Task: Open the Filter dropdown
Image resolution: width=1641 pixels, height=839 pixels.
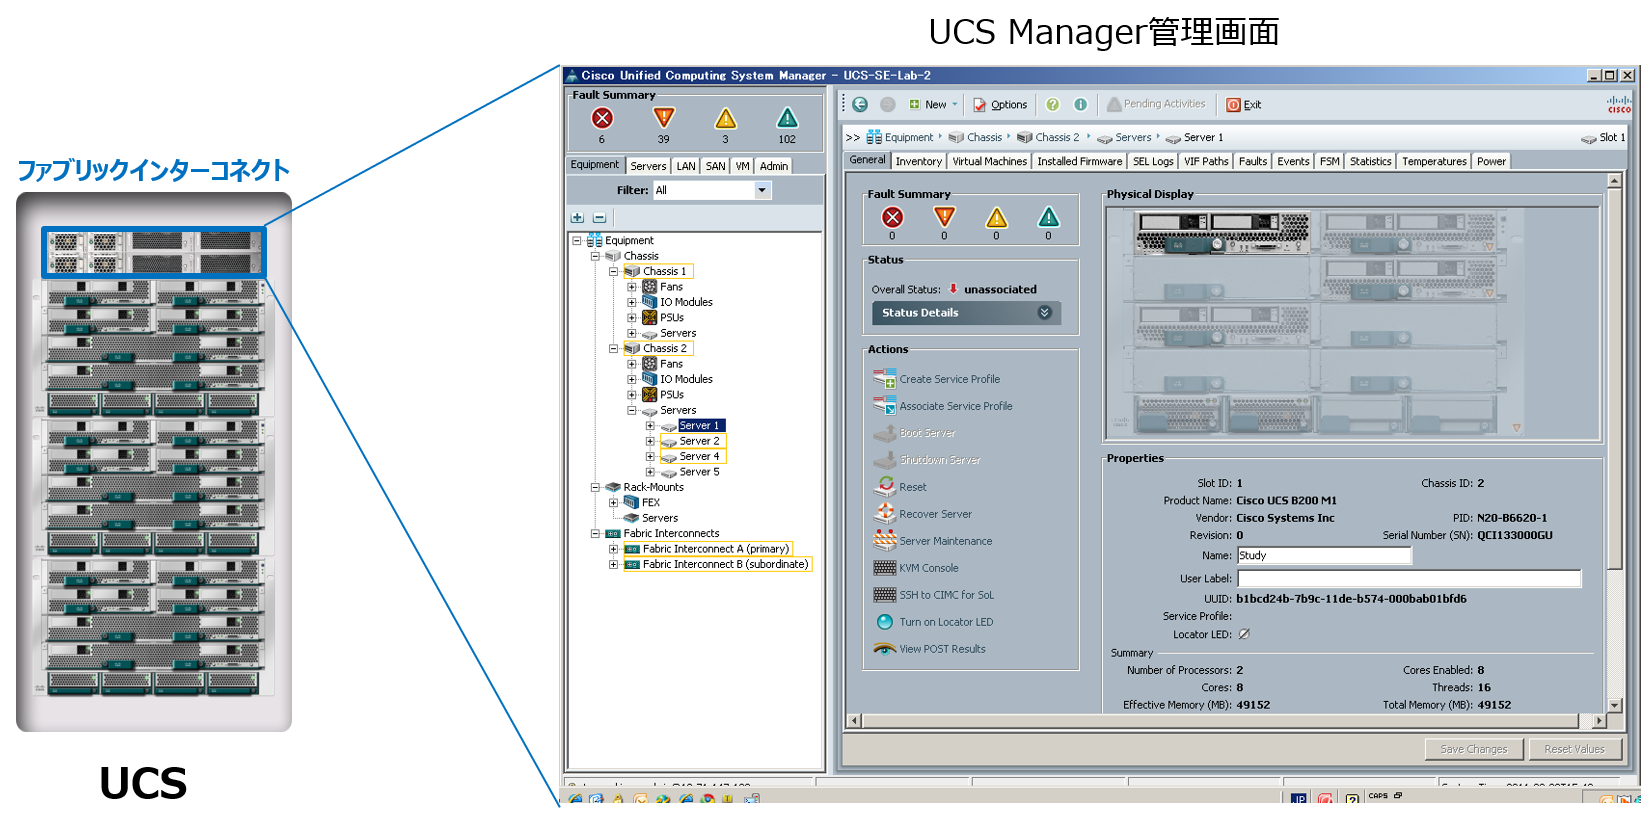Action: (762, 190)
